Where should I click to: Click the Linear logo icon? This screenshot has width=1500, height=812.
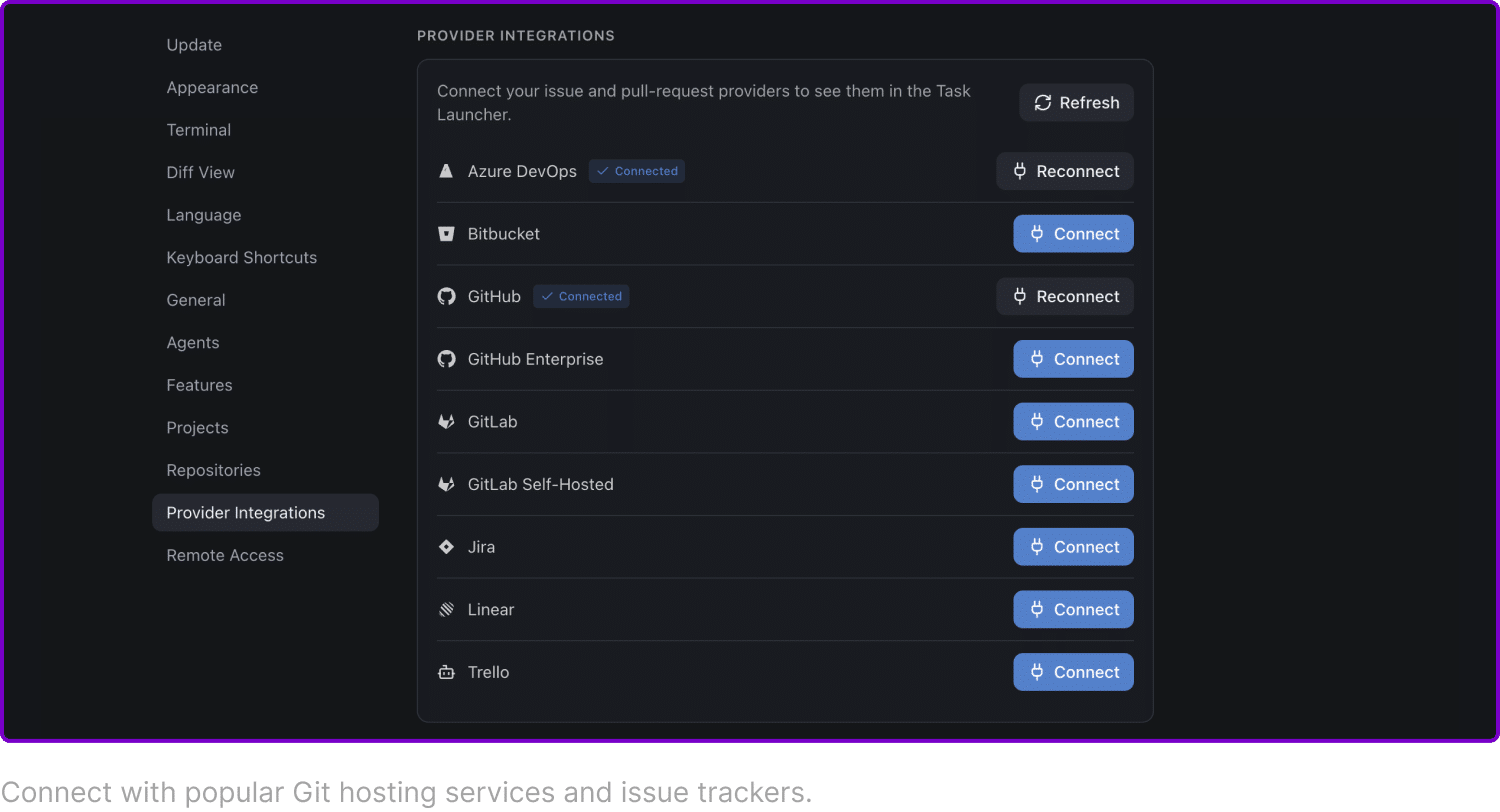click(446, 609)
